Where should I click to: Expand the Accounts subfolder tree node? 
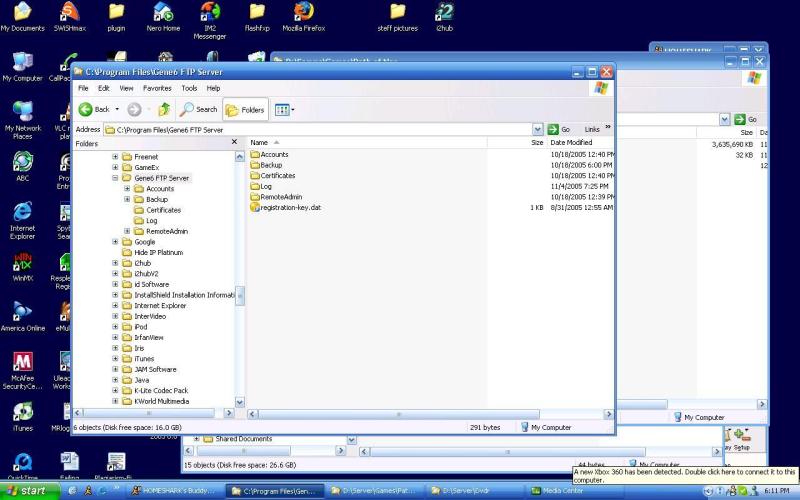coord(127,189)
